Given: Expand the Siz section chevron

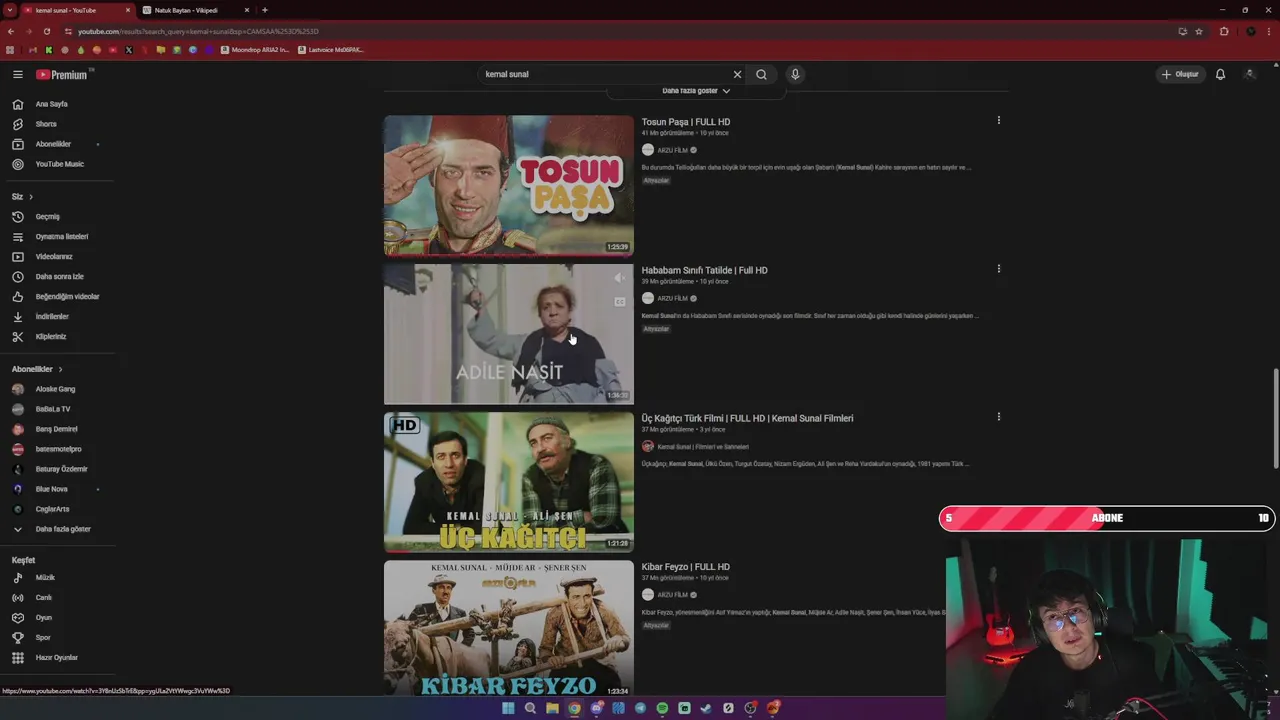Looking at the screenshot, I should pyautogui.click(x=31, y=197).
